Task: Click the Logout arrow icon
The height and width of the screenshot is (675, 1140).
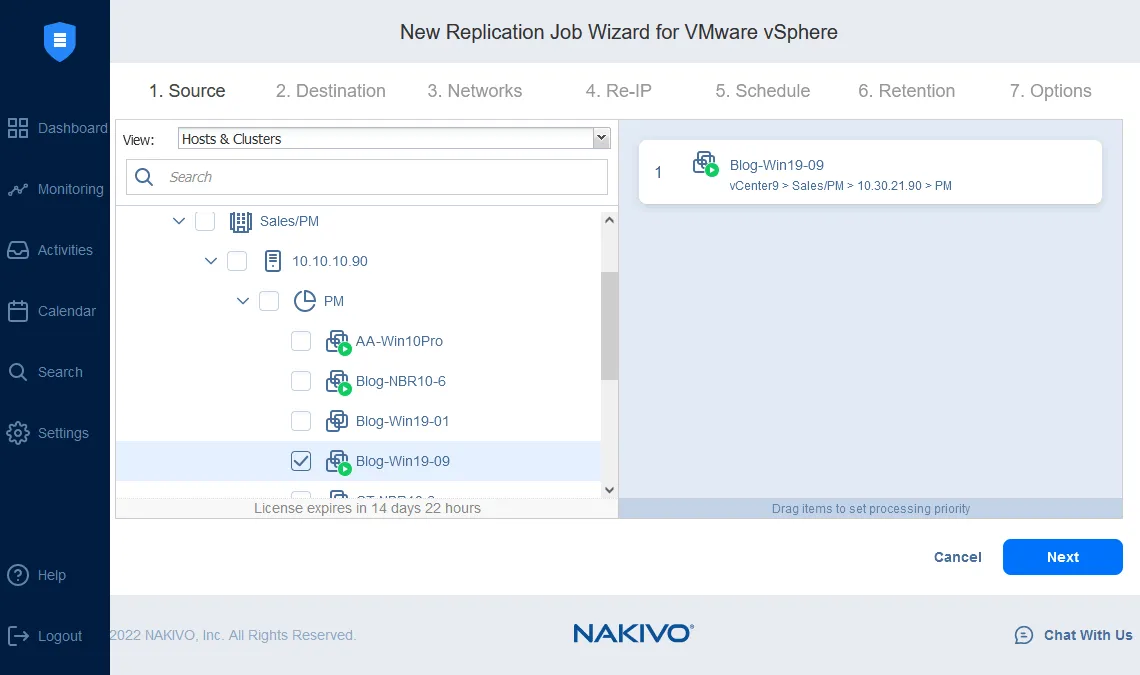Action: click(18, 636)
